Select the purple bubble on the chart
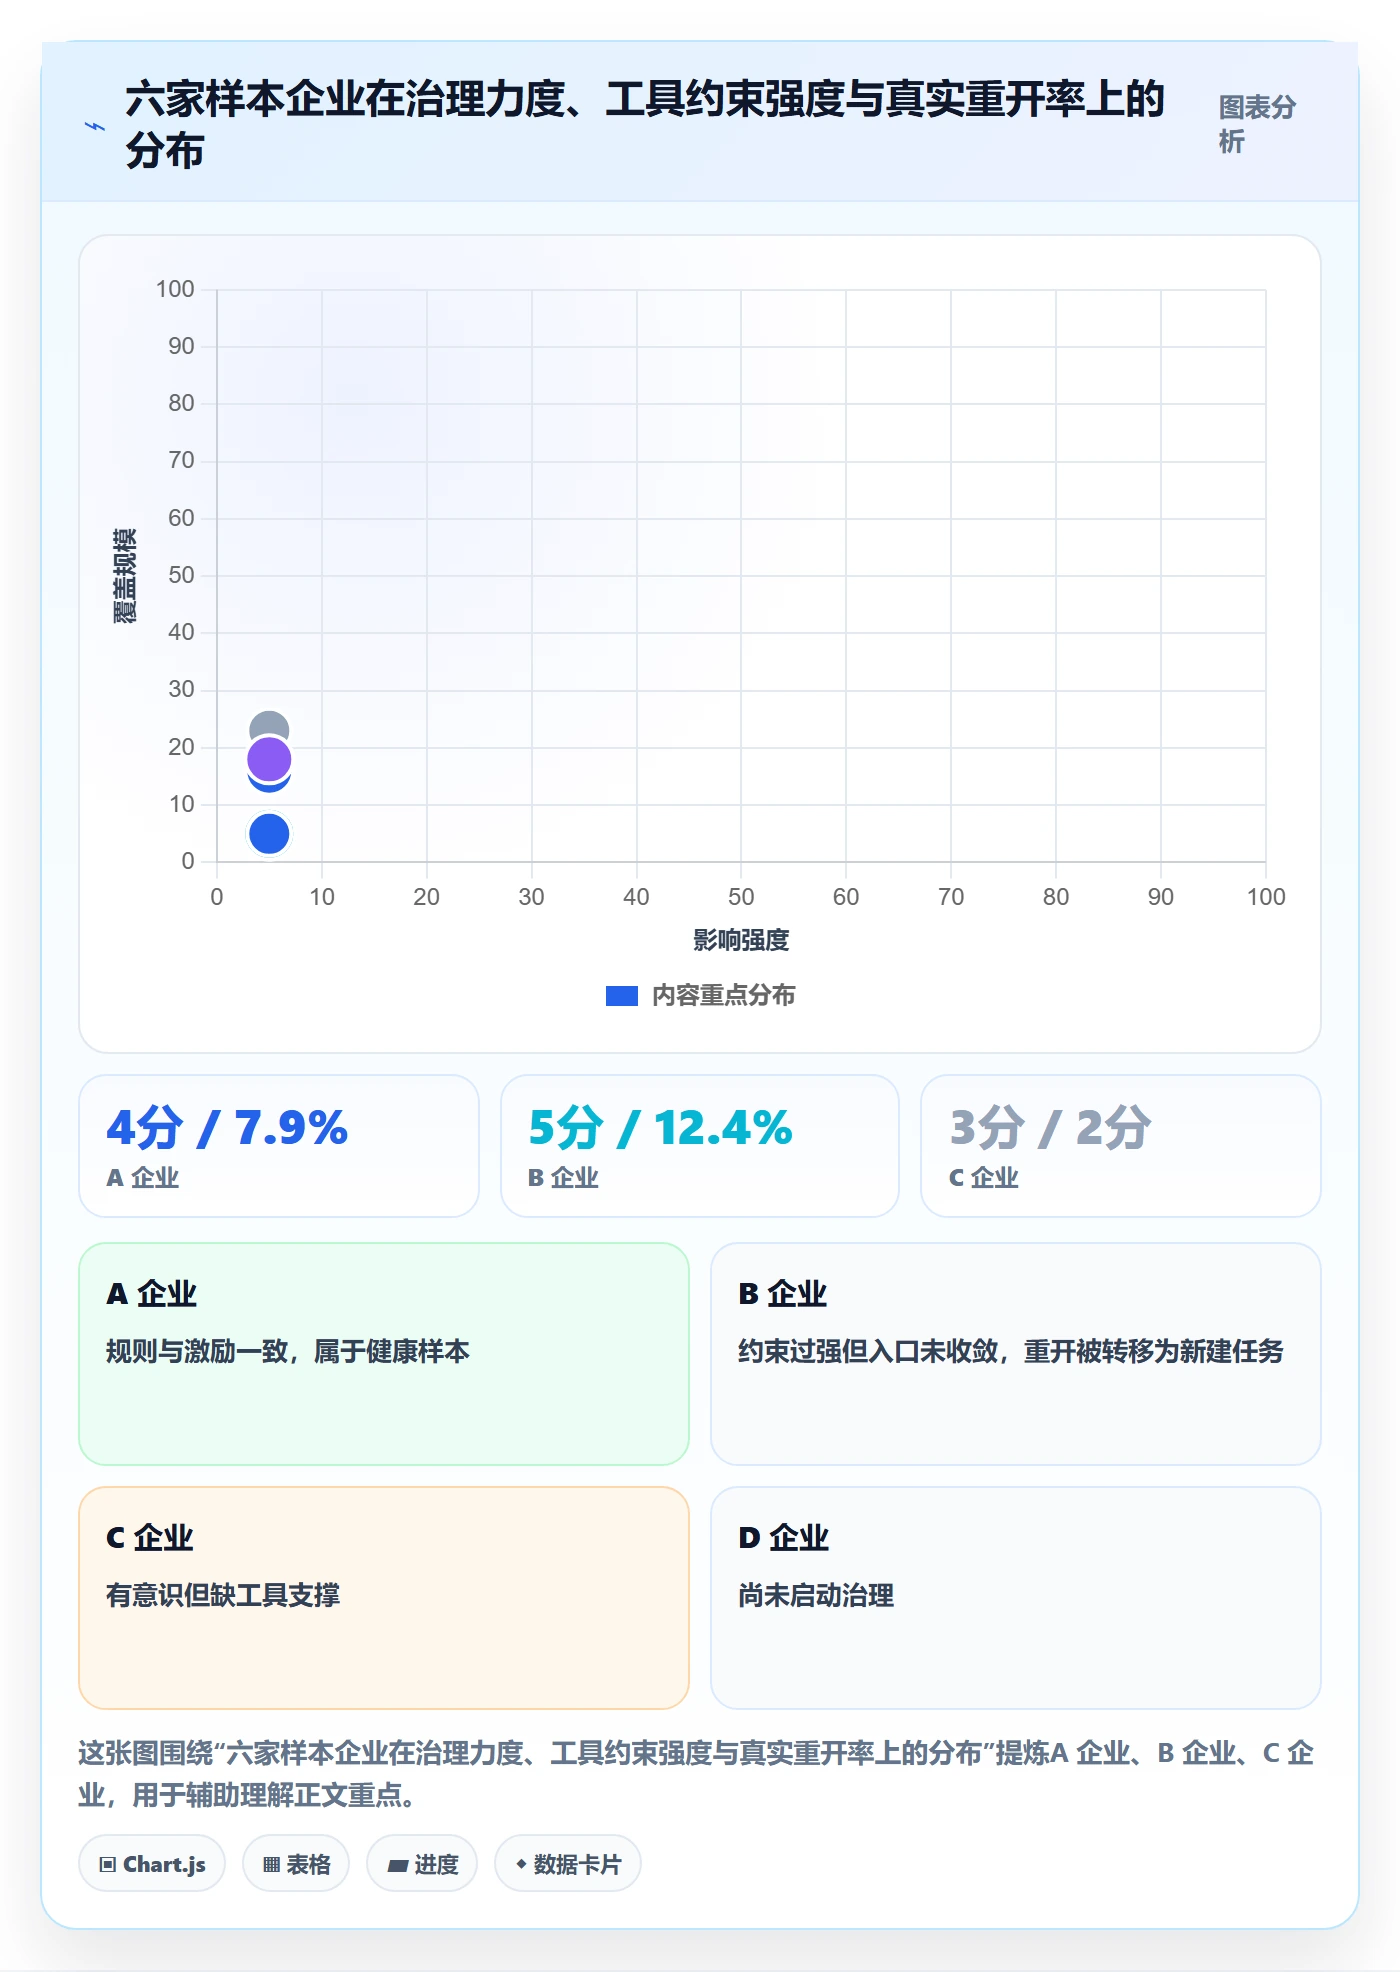Screen dimensions: 1400x1972 pos(269,759)
